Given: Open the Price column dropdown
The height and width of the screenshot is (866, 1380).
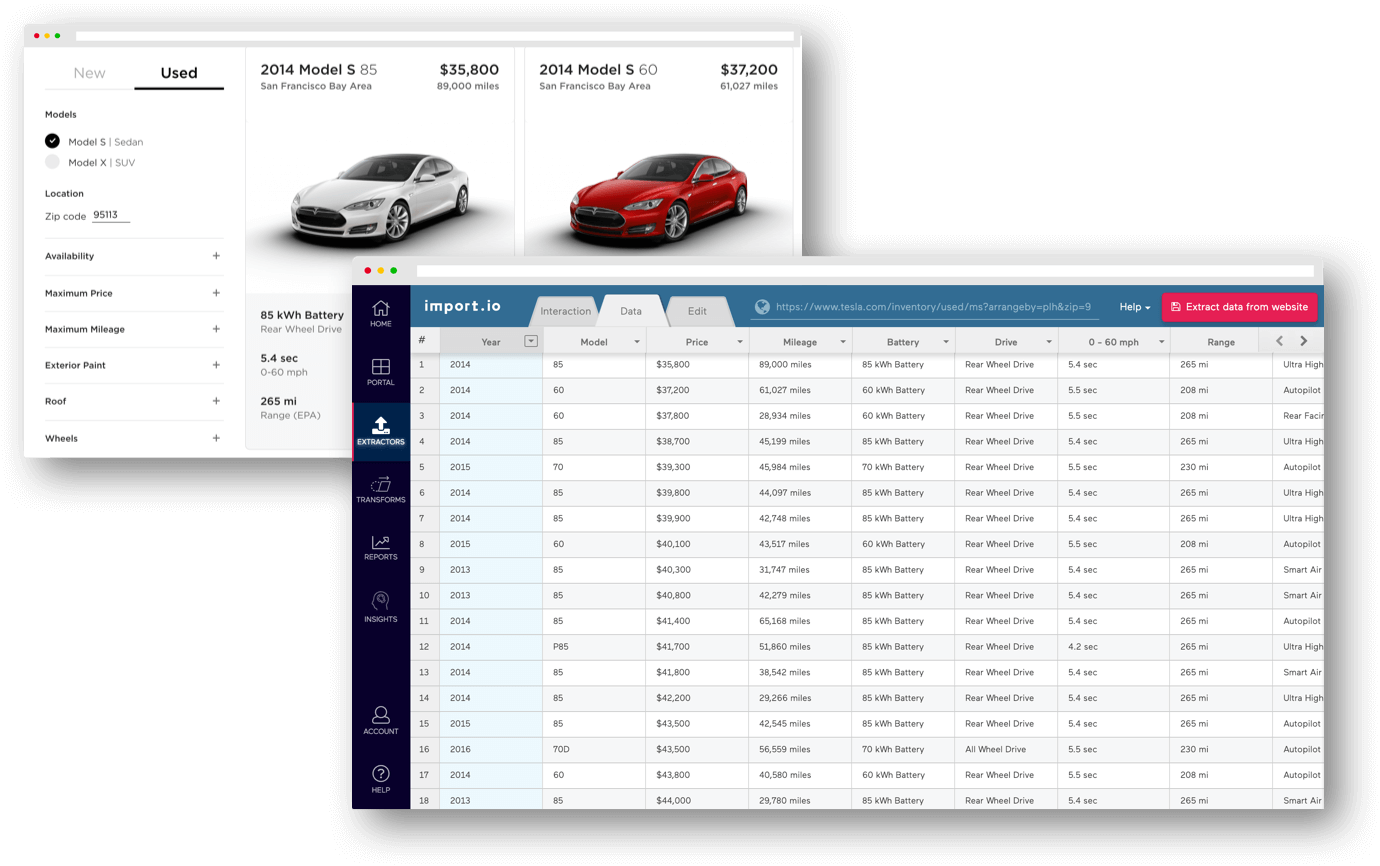Looking at the screenshot, I should pos(740,342).
